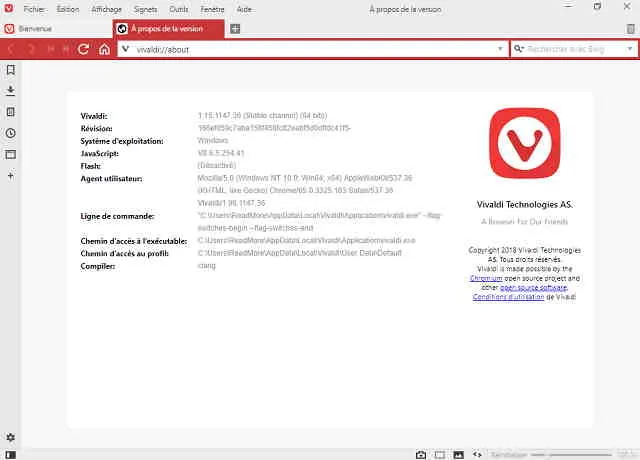Open the Bookmarks panel
The width and height of the screenshot is (640, 460).
click(11, 70)
